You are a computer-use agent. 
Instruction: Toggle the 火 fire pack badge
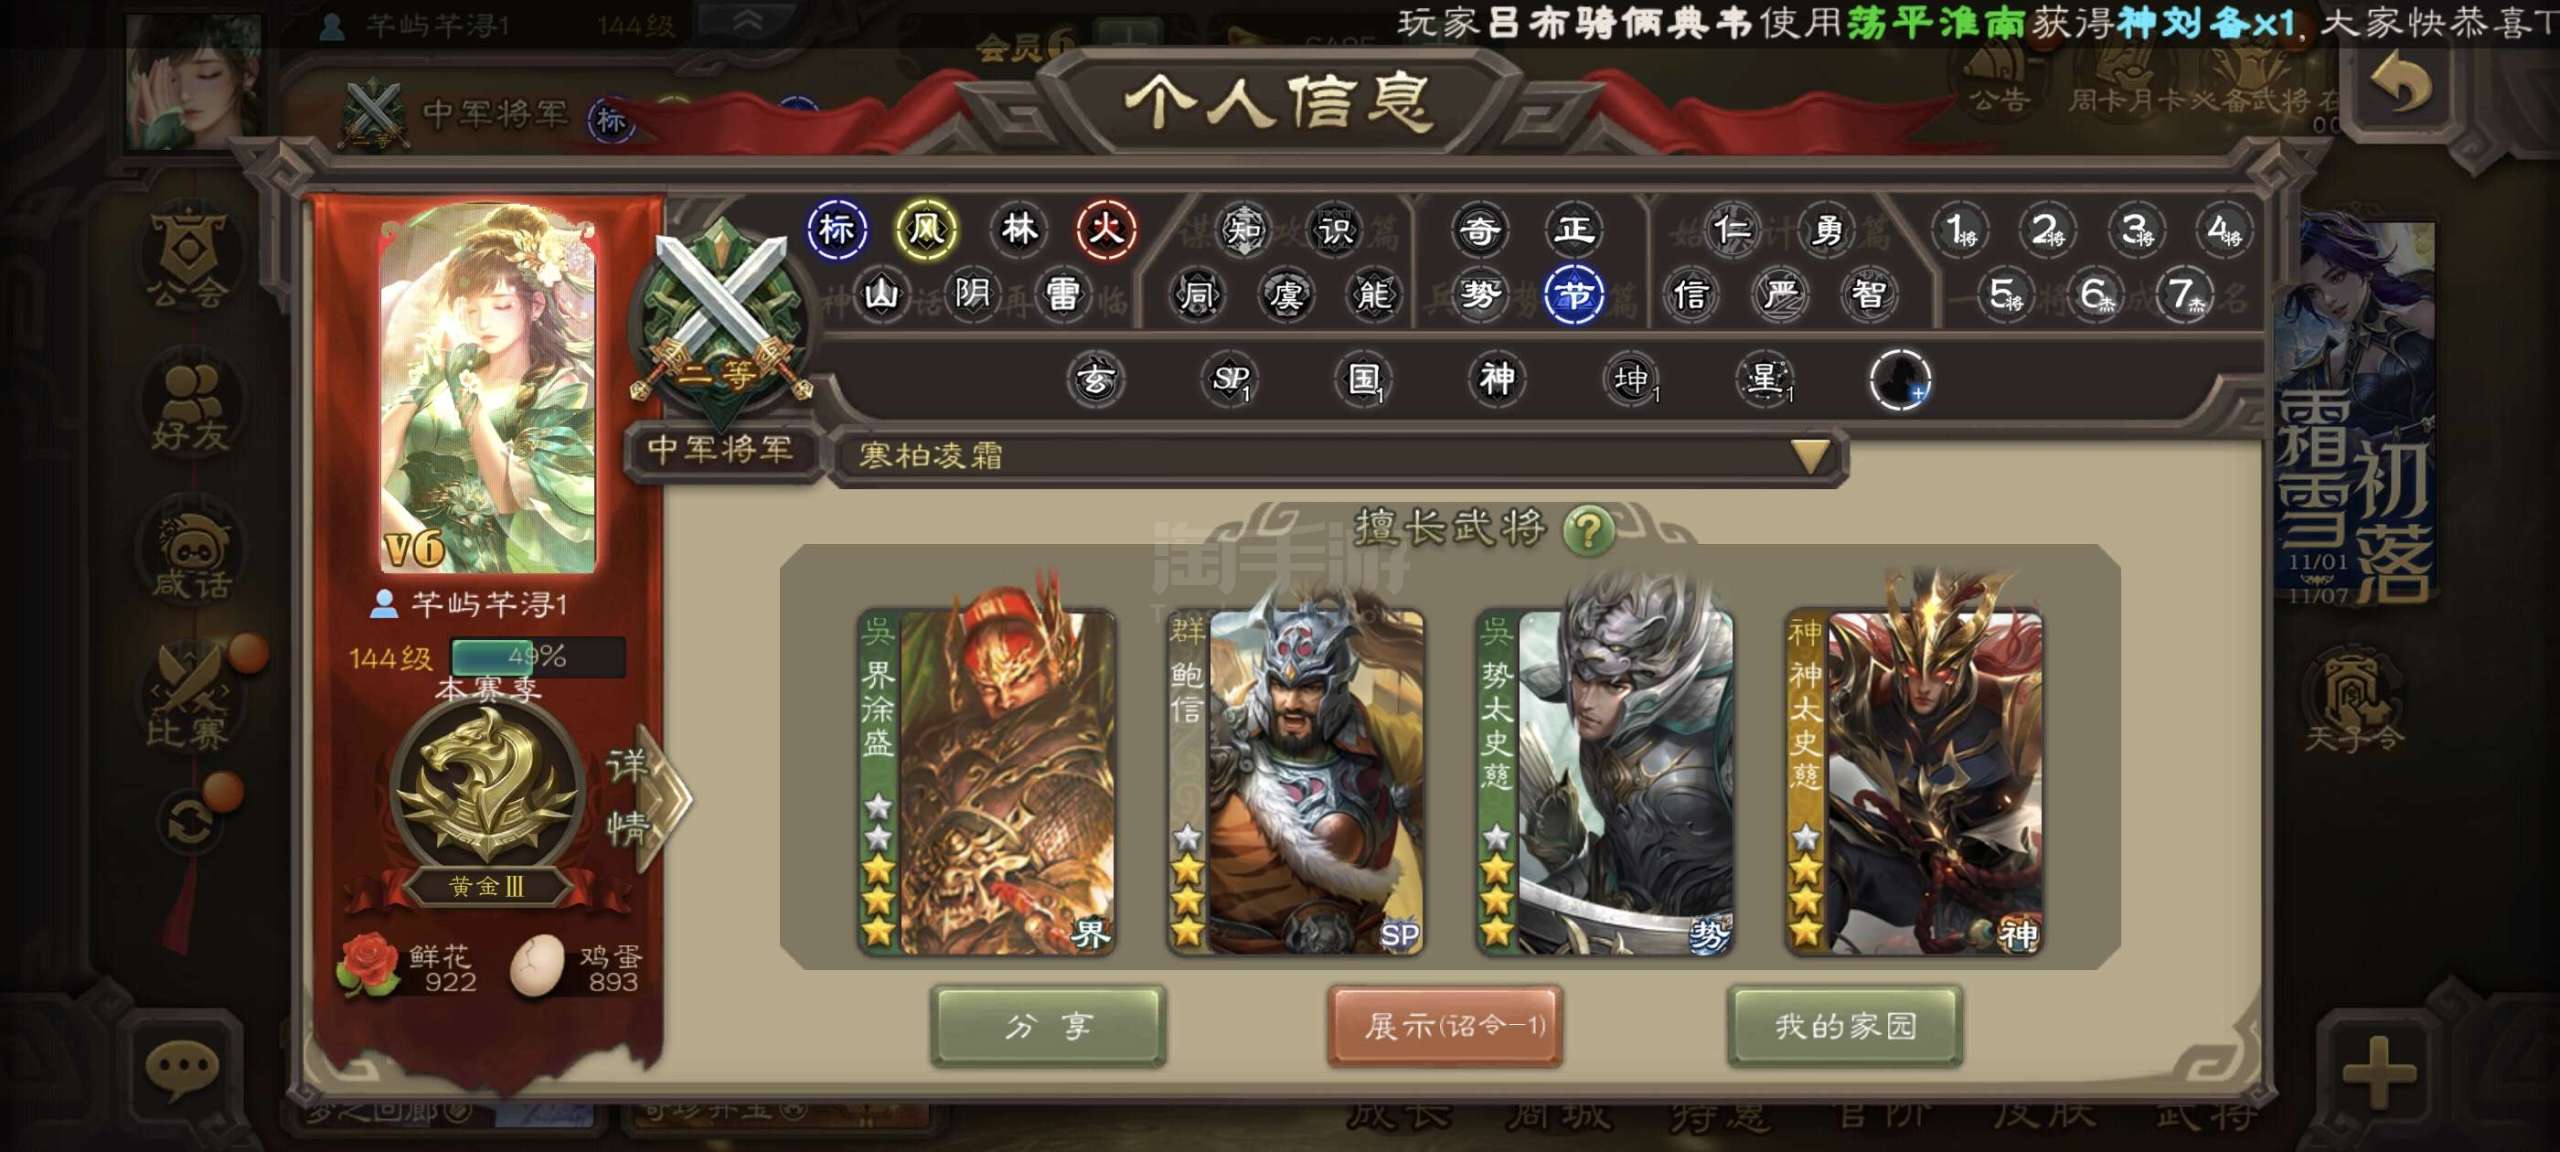pyautogui.click(x=1106, y=230)
